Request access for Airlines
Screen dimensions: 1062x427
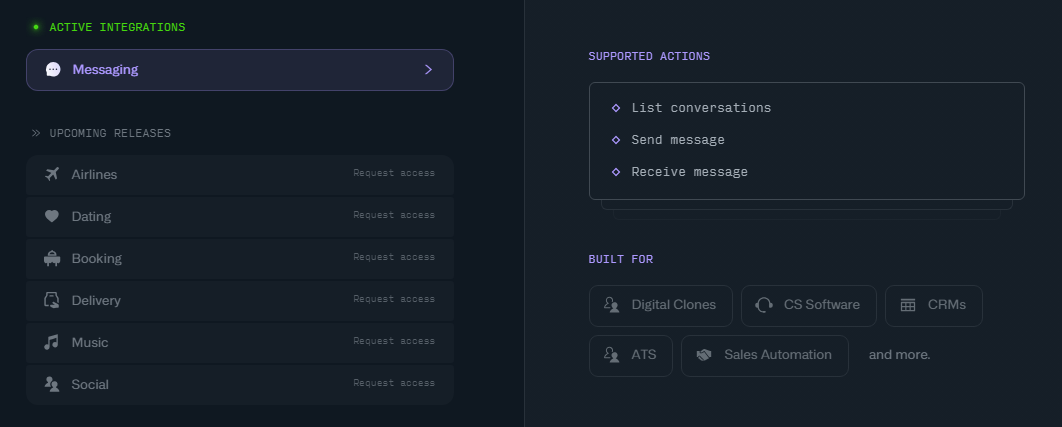tap(394, 174)
